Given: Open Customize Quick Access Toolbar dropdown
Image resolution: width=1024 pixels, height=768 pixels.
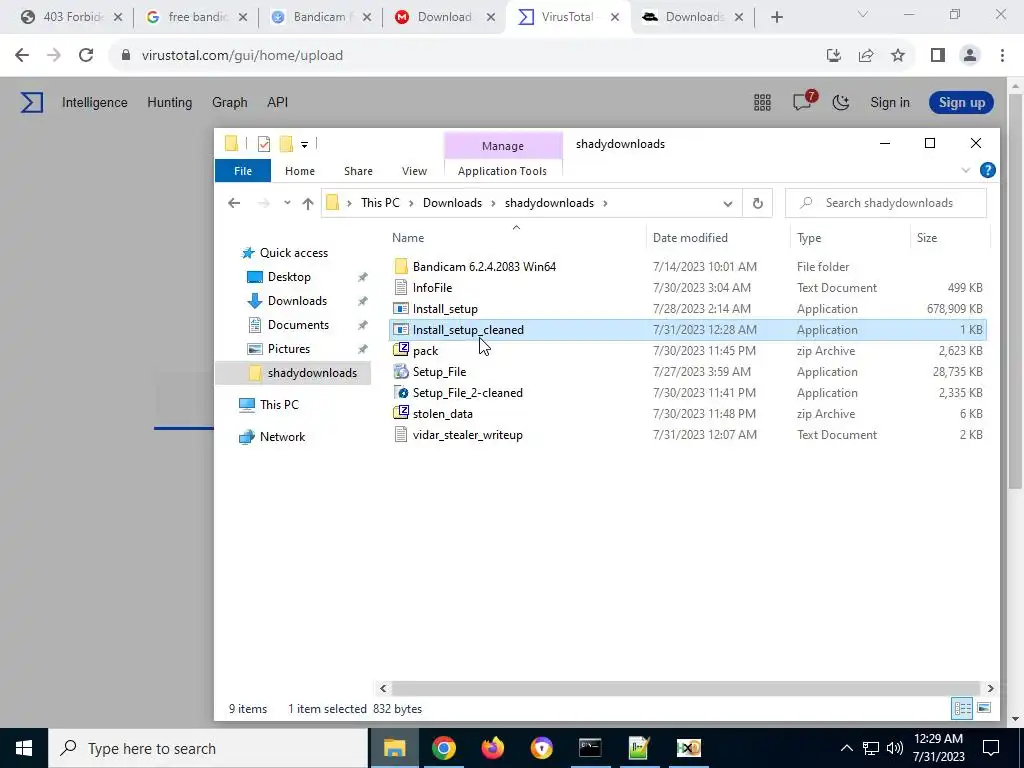Looking at the screenshot, I should 304,144.
